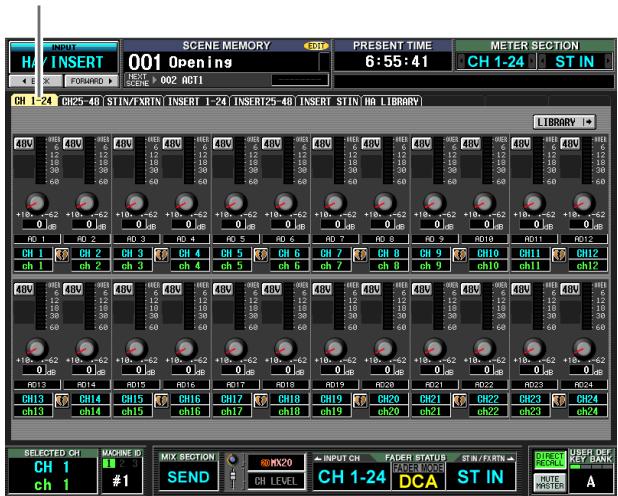618x496 pixels.
Task: Click pair heart icon between CH19 and CH20
Action: (x=360, y=401)
